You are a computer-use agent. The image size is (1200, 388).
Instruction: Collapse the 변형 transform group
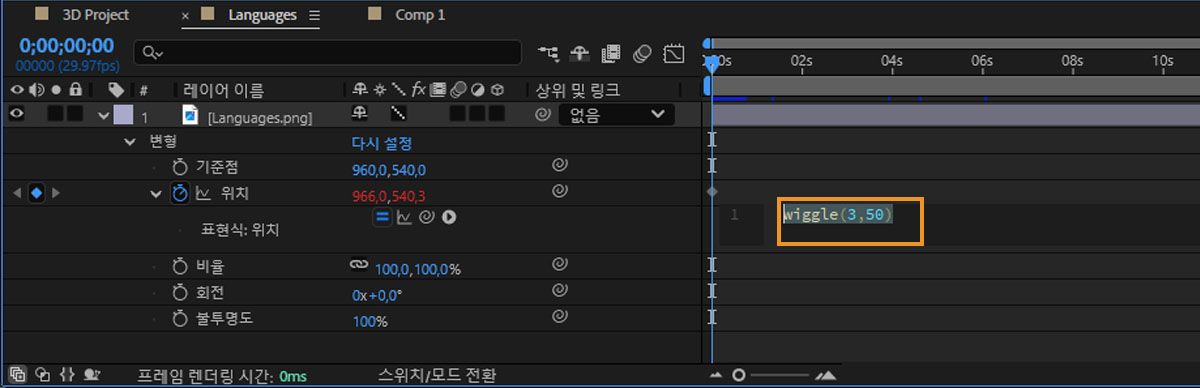pyautogui.click(x=130, y=142)
